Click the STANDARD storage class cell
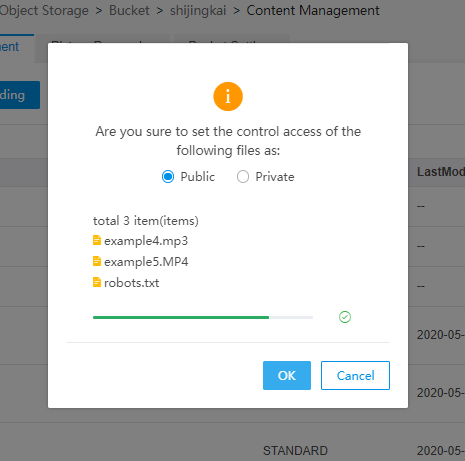The width and height of the screenshot is (465, 461). (x=295, y=451)
